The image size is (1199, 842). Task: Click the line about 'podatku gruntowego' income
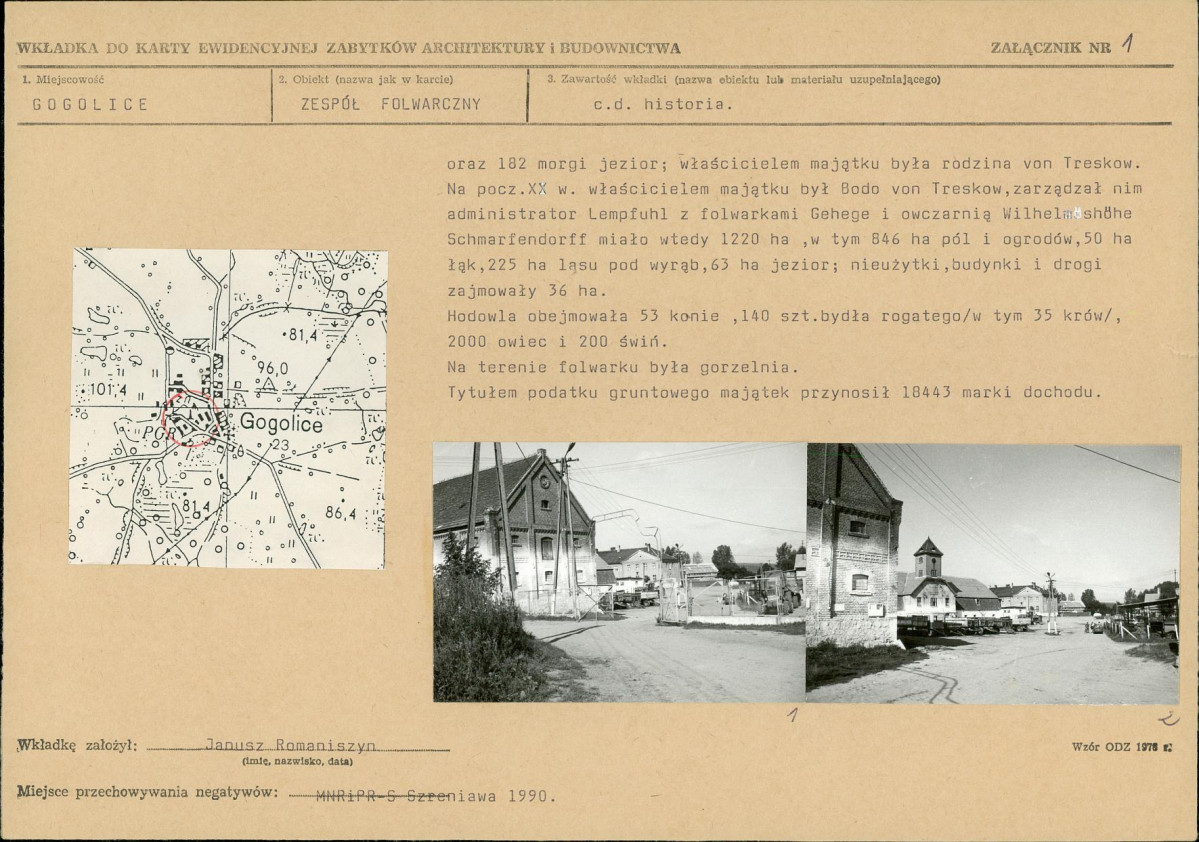[775, 392]
